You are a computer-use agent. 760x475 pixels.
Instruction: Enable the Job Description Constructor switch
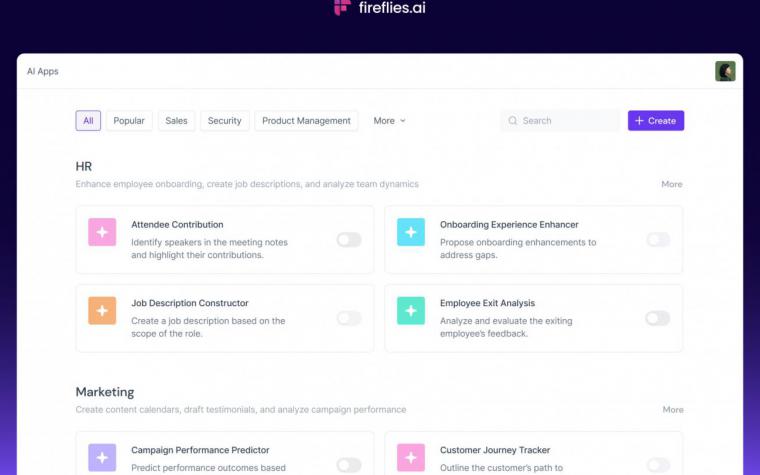349,318
